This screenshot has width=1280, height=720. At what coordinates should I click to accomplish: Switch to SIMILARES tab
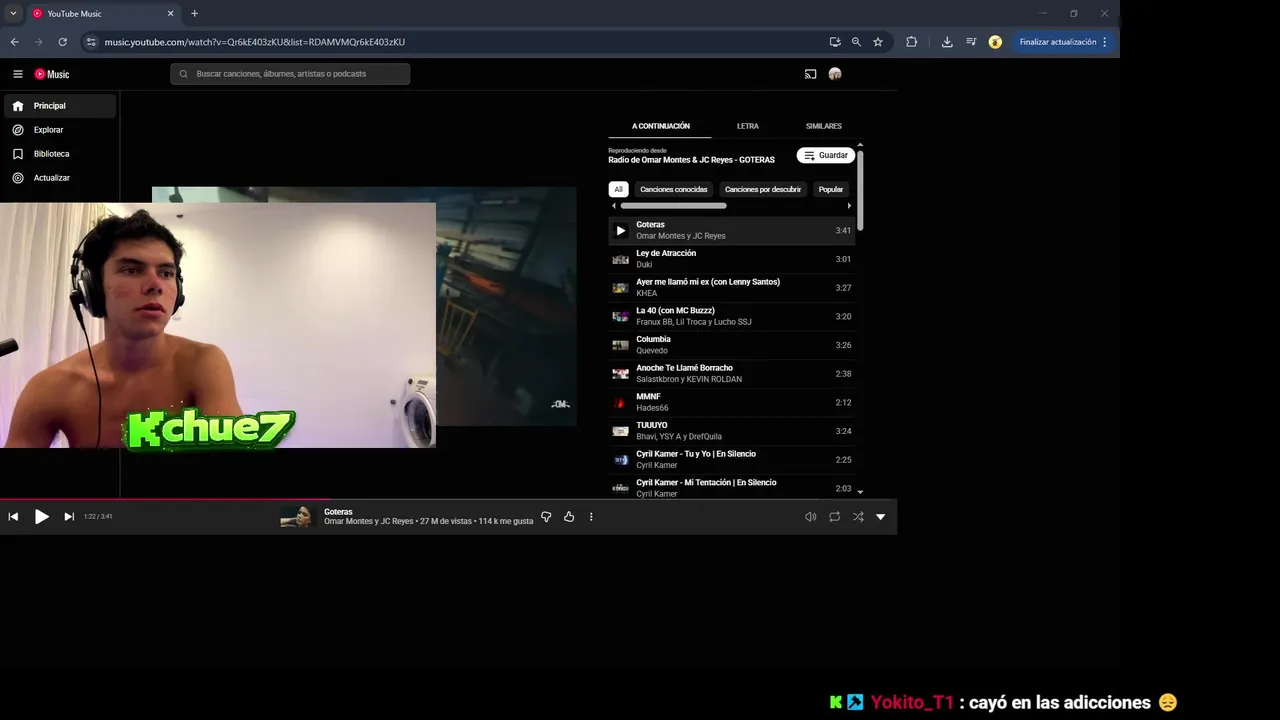point(823,126)
